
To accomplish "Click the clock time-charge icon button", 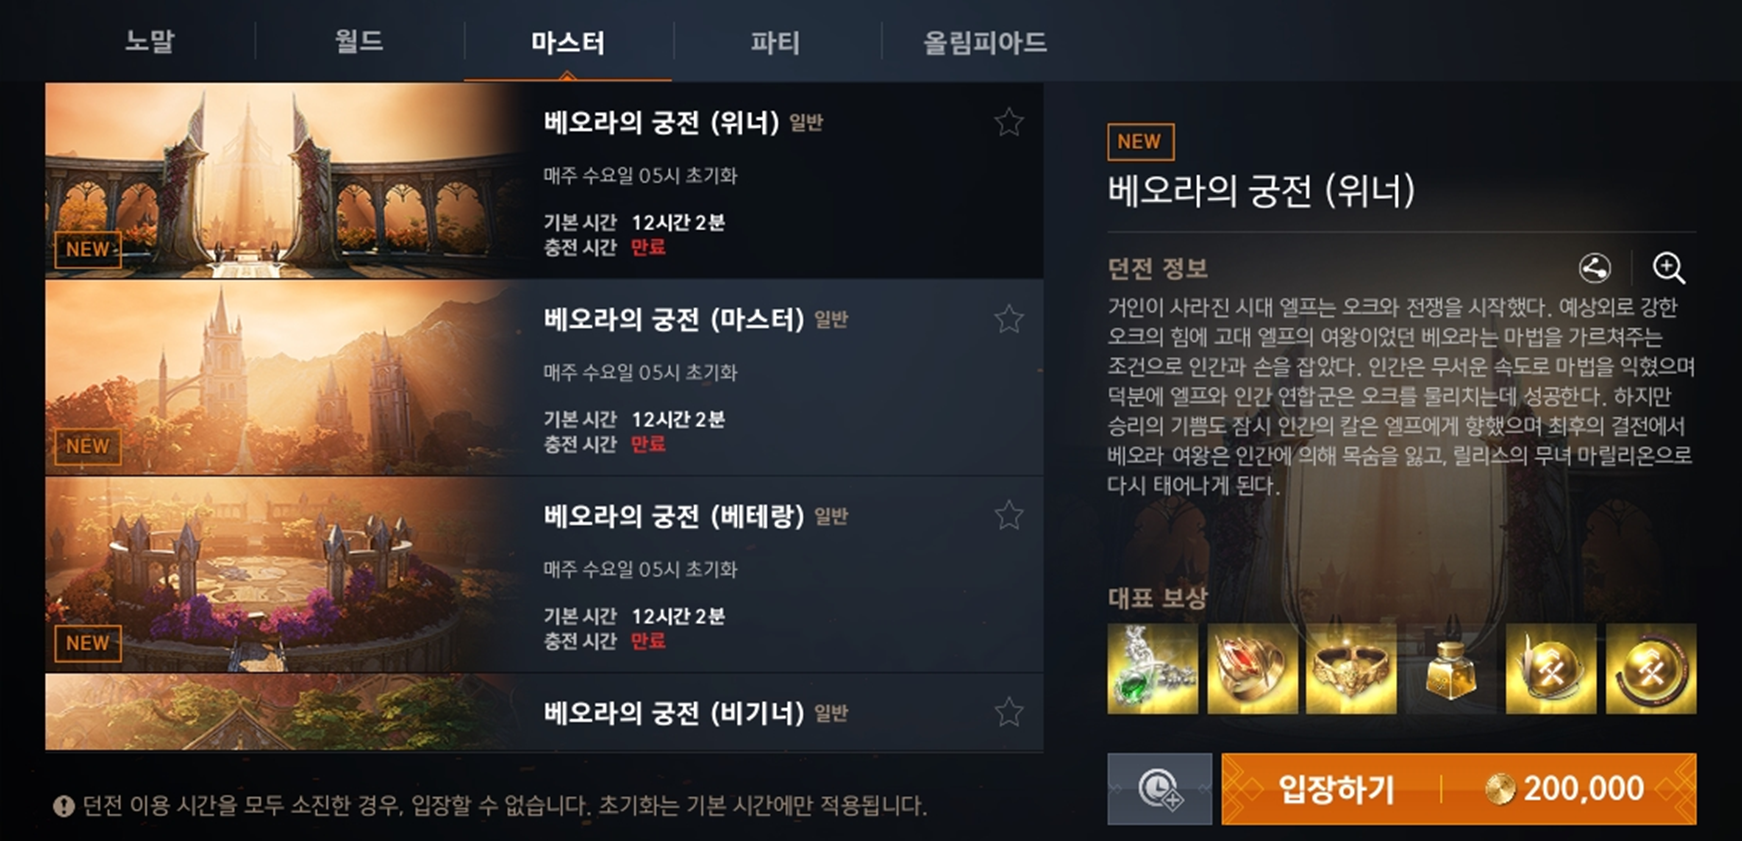I will tap(1160, 789).
